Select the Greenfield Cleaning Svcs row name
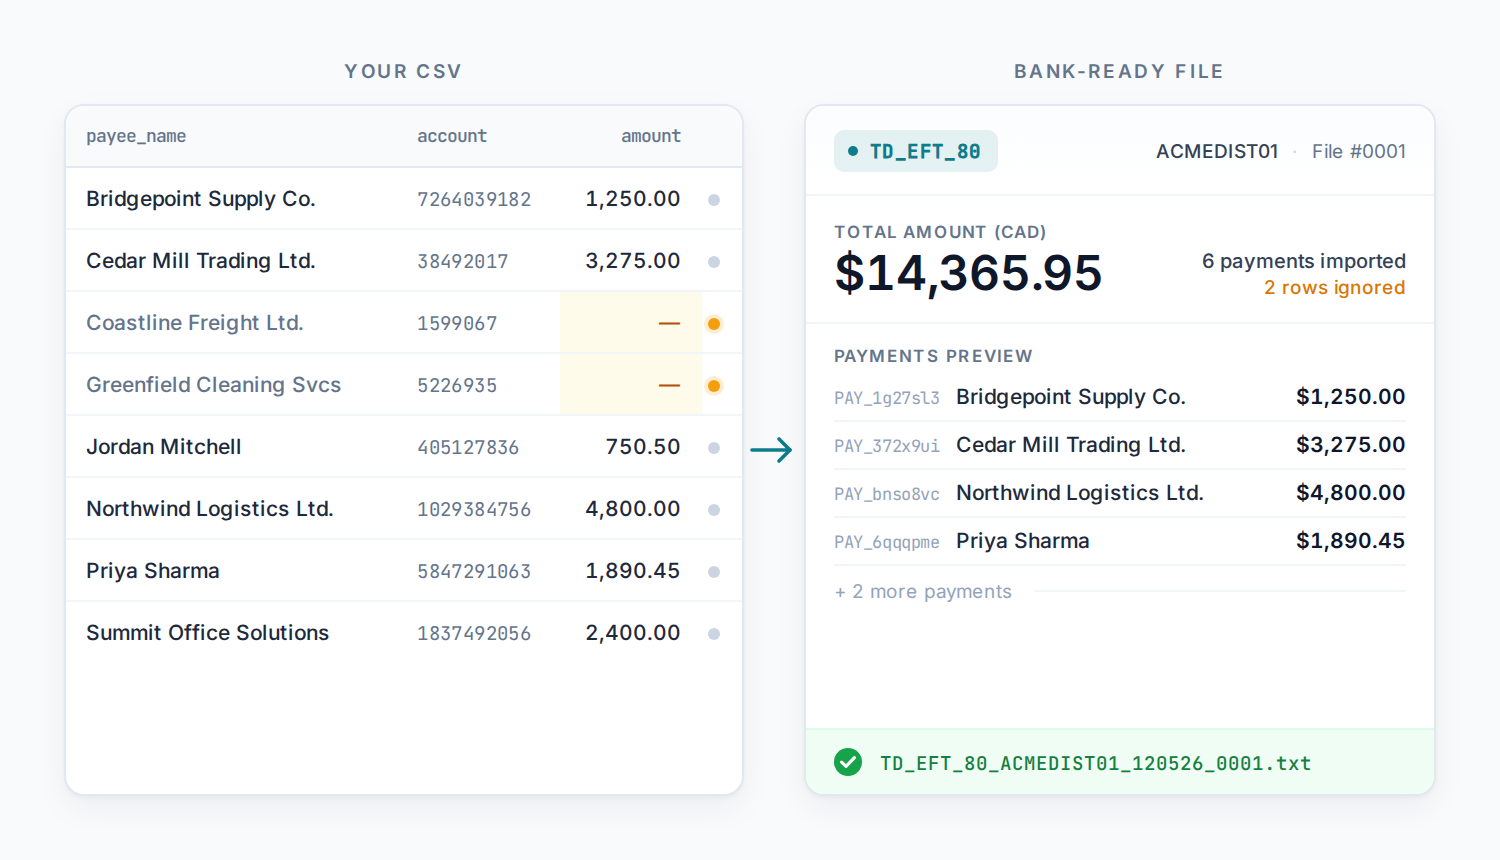The image size is (1500, 860). [x=214, y=385]
